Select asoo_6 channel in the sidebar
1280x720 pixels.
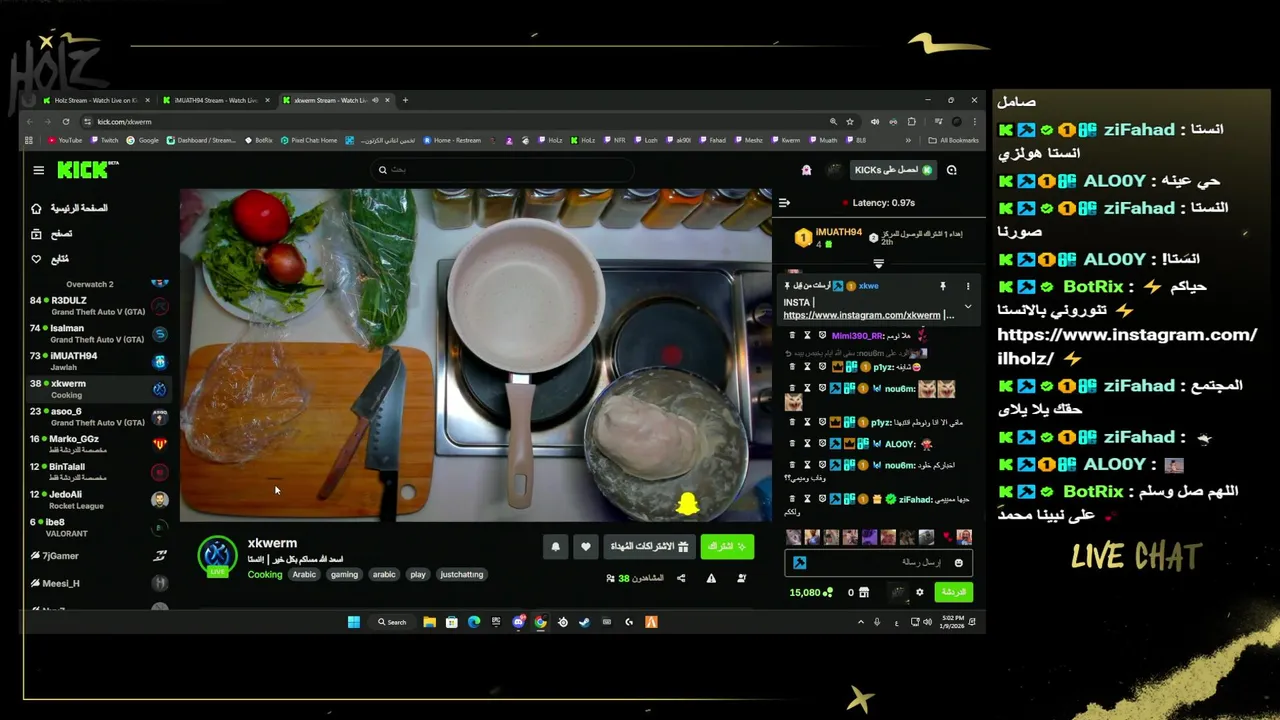click(98, 416)
